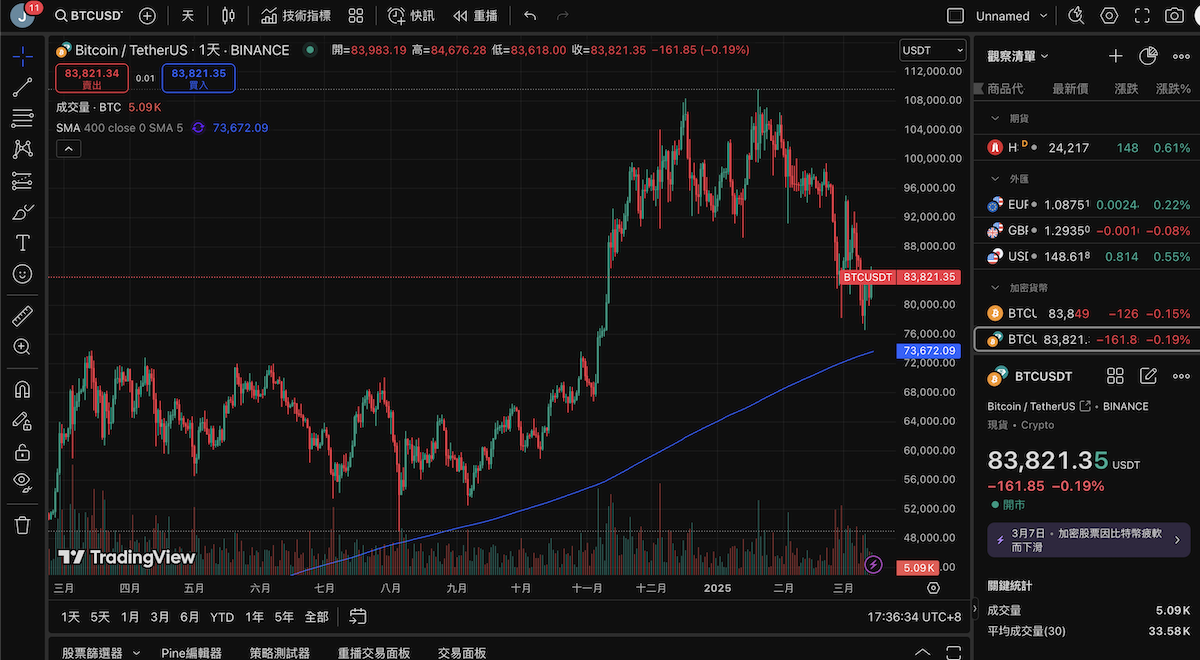The height and width of the screenshot is (660, 1200).
Task: Collapse the indicator legend chevron
Action: (x=68, y=149)
